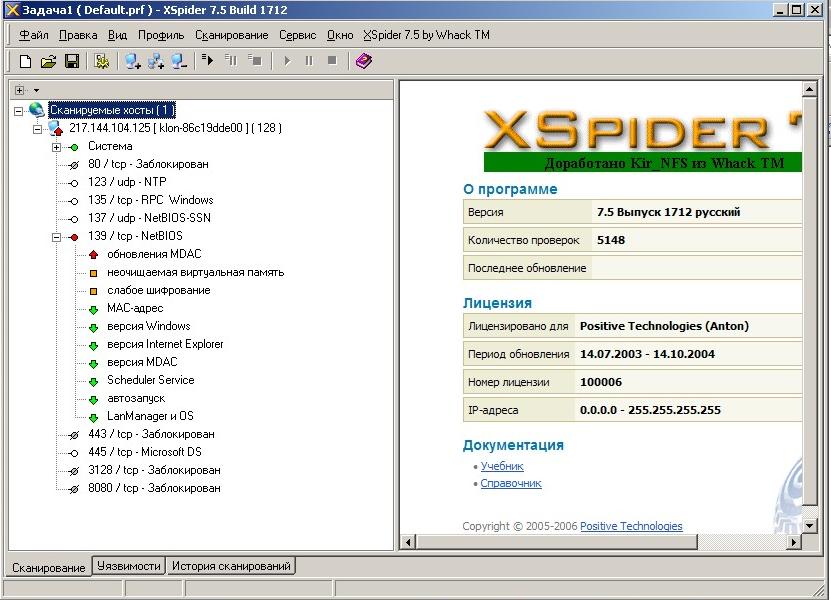Click the Remove host icon
Viewport: 831px width, 600px height.
[179, 61]
